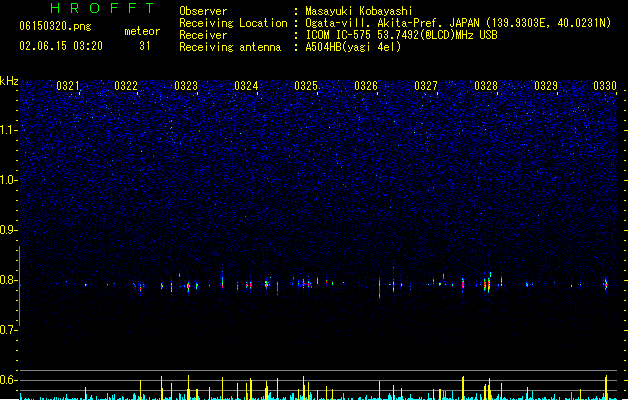This screenshot has height=400, width=629.
Task: Click the 0.6 frequency axis label
Action: tap(8, 380)
